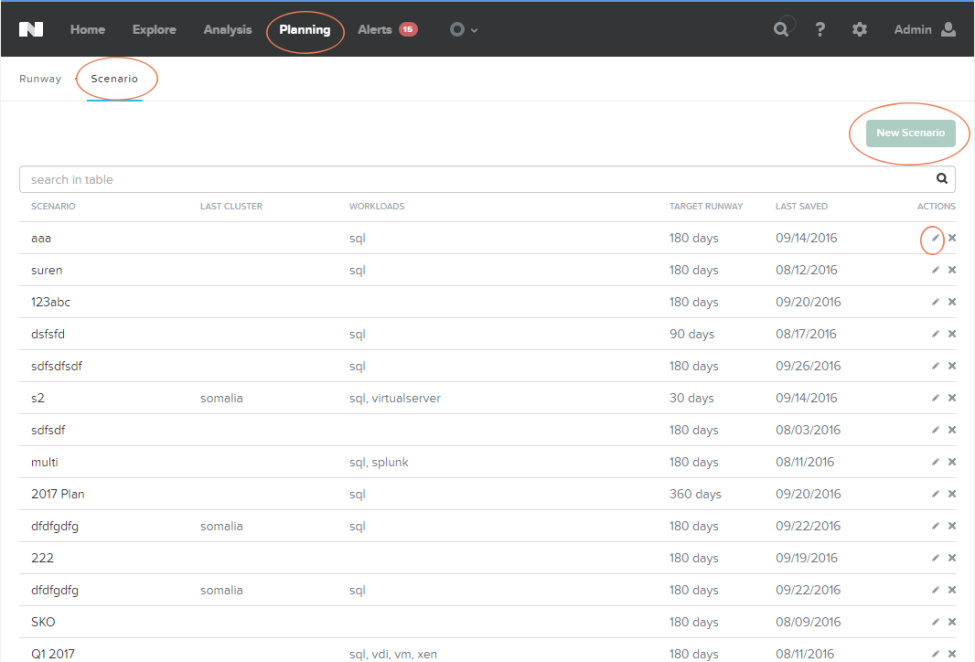The height and width of the screenshot is (662, 975).
Task: Sort by TARGET RUNWAY column header
Action: click(x=706, y=206)
